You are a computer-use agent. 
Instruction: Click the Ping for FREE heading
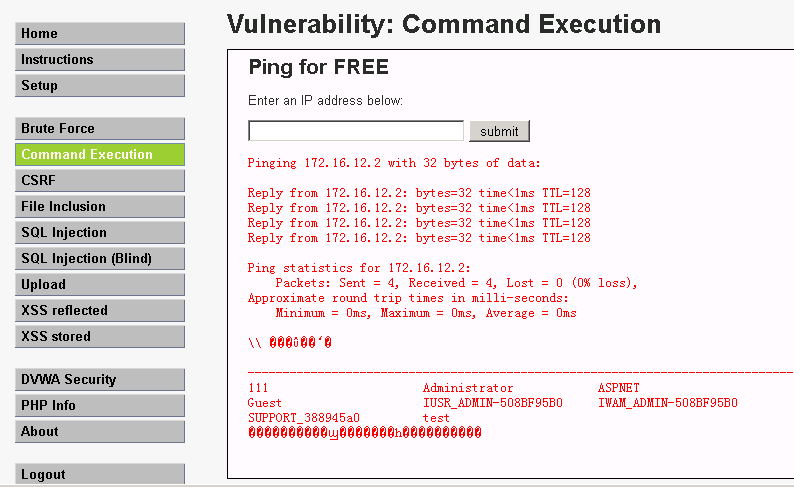318,68
